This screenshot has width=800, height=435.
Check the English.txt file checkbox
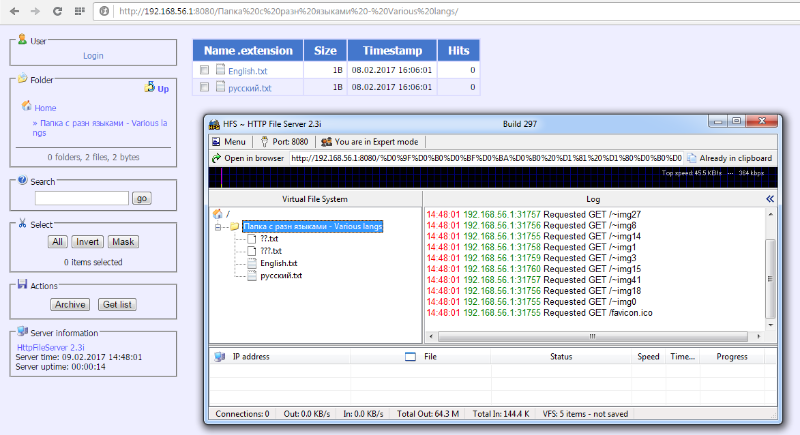pos(205,71)
